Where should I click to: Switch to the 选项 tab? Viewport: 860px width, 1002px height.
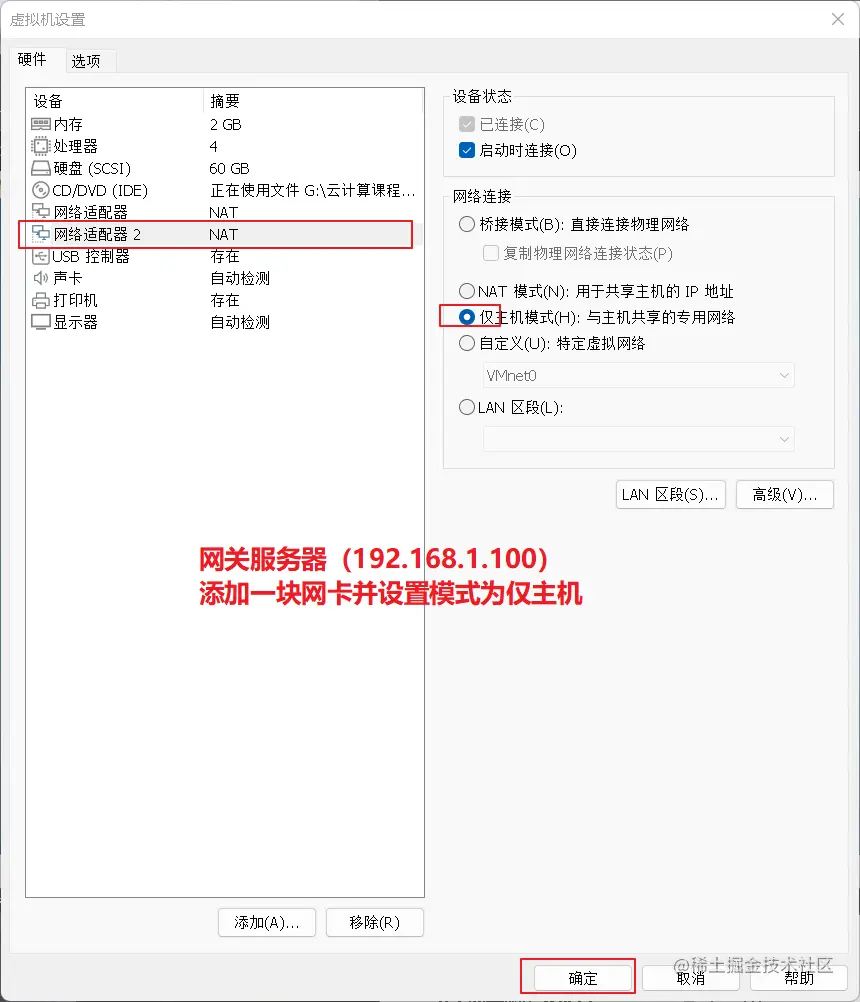[x=86, y=61]
